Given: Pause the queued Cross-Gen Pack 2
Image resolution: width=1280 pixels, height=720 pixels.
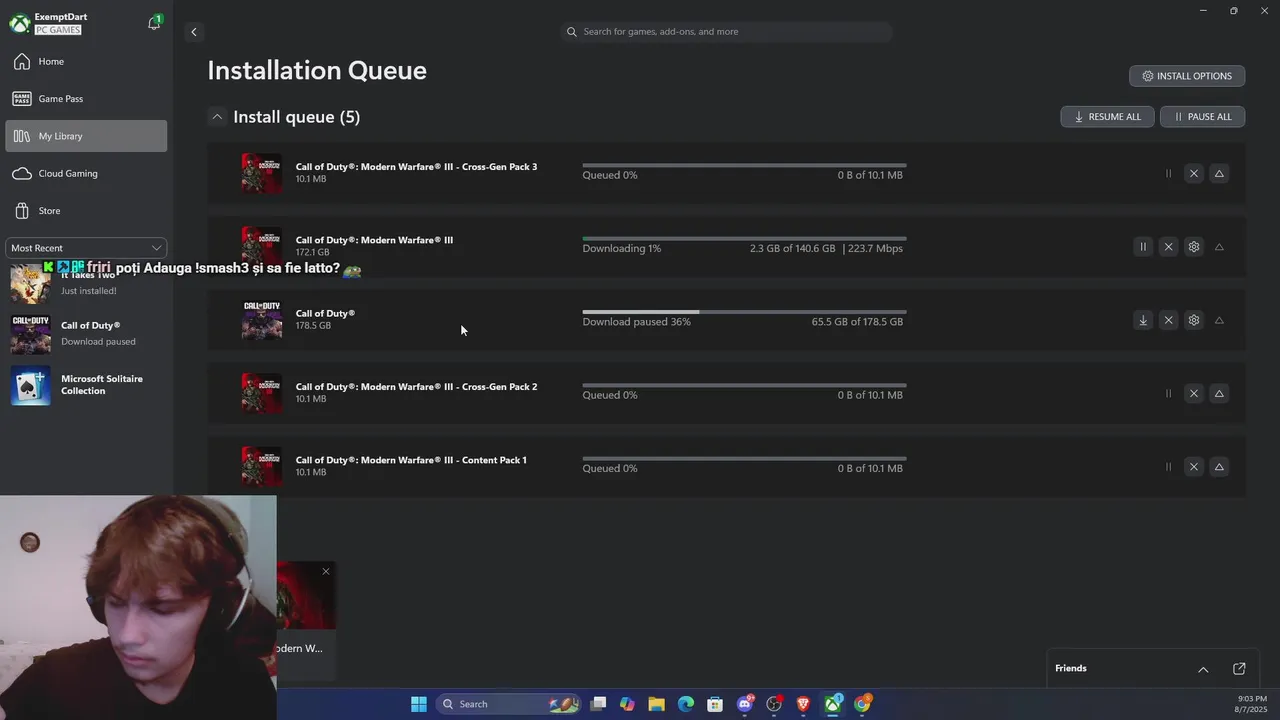Looking at the screenshot, I should pos(1168,394).
